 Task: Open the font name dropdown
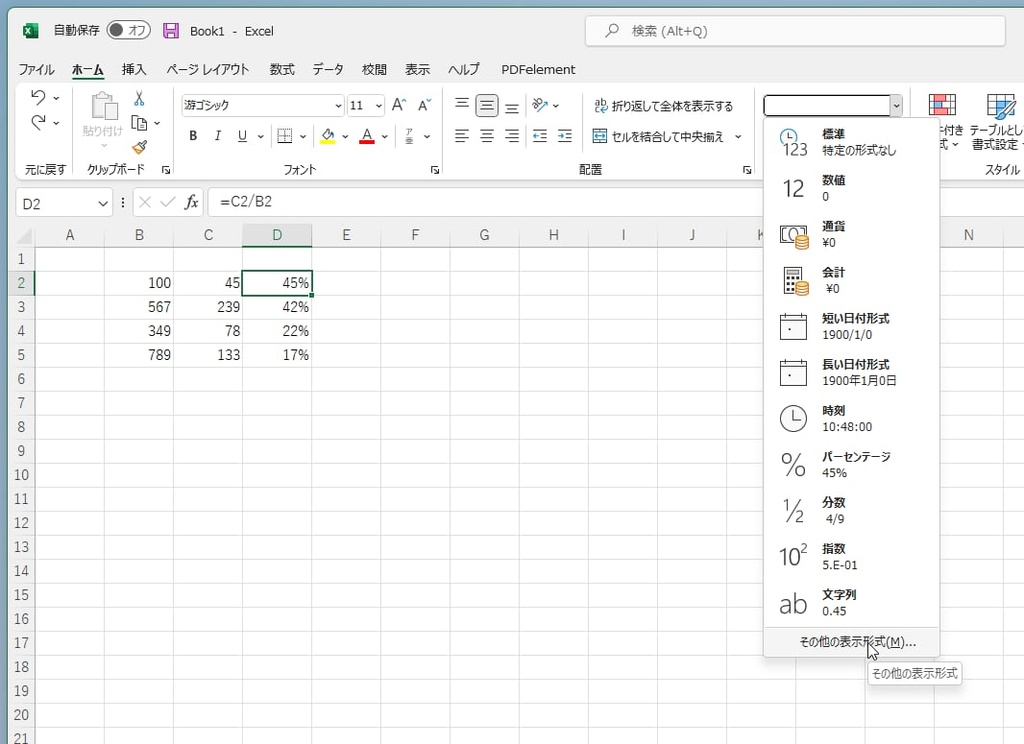tap(338, 105)
